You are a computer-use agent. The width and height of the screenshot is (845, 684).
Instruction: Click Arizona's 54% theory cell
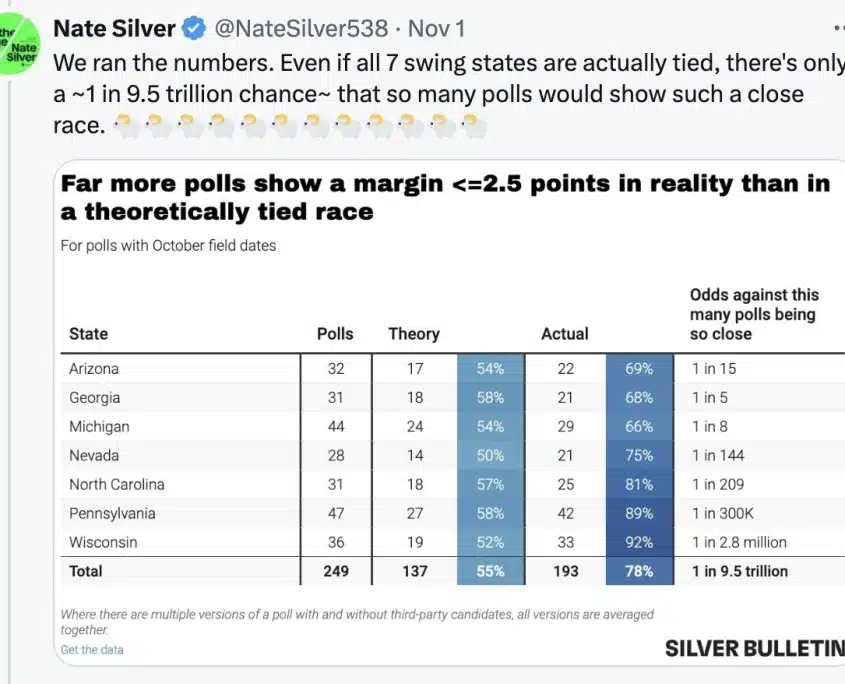490,369
